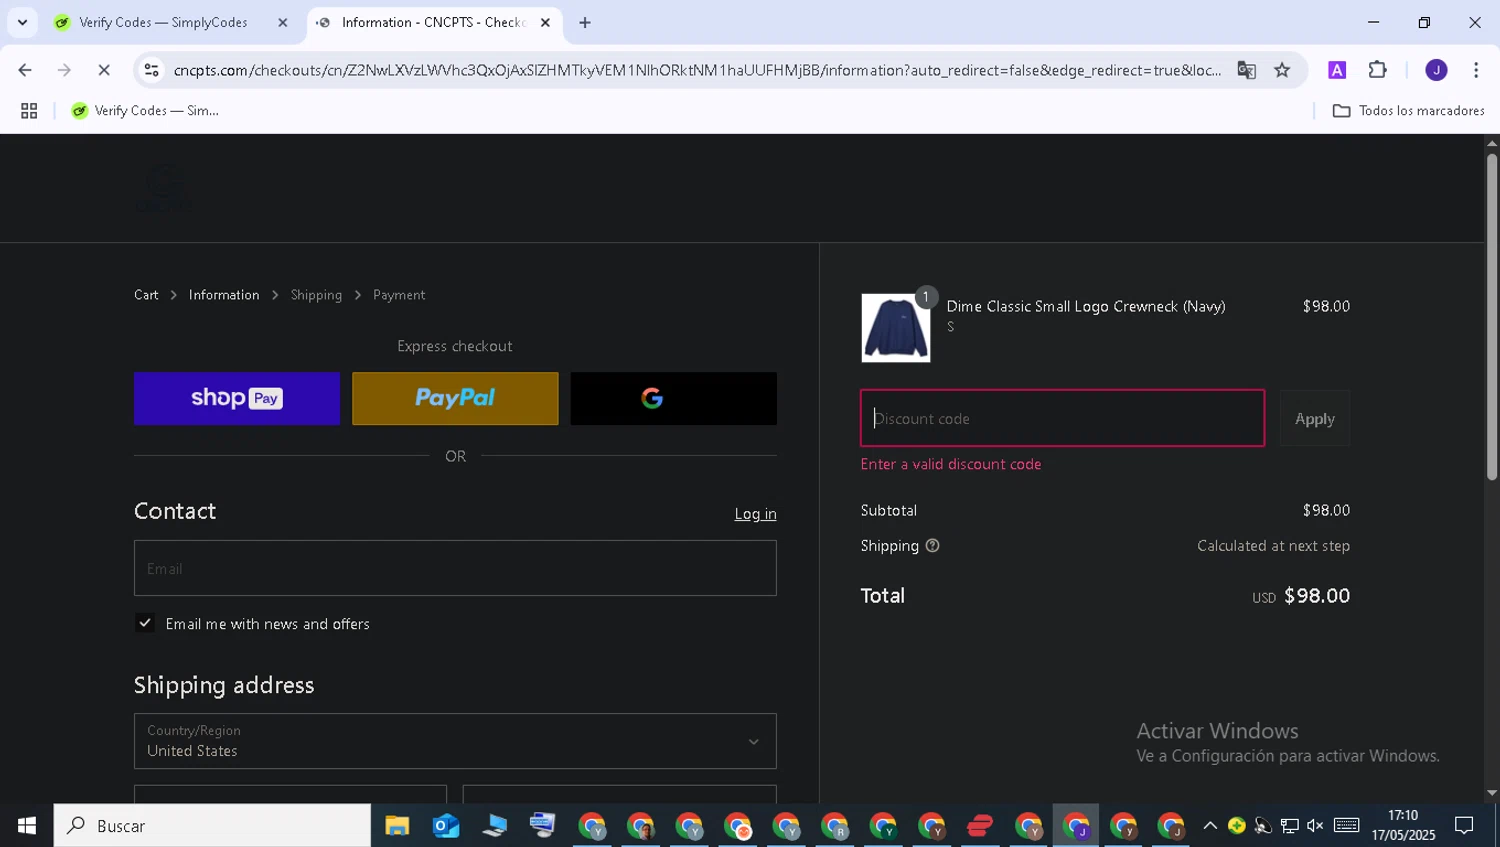Uncheck Email me with news and offers
This screenshot has width=1500, height=847.
[x=145, y=623]
